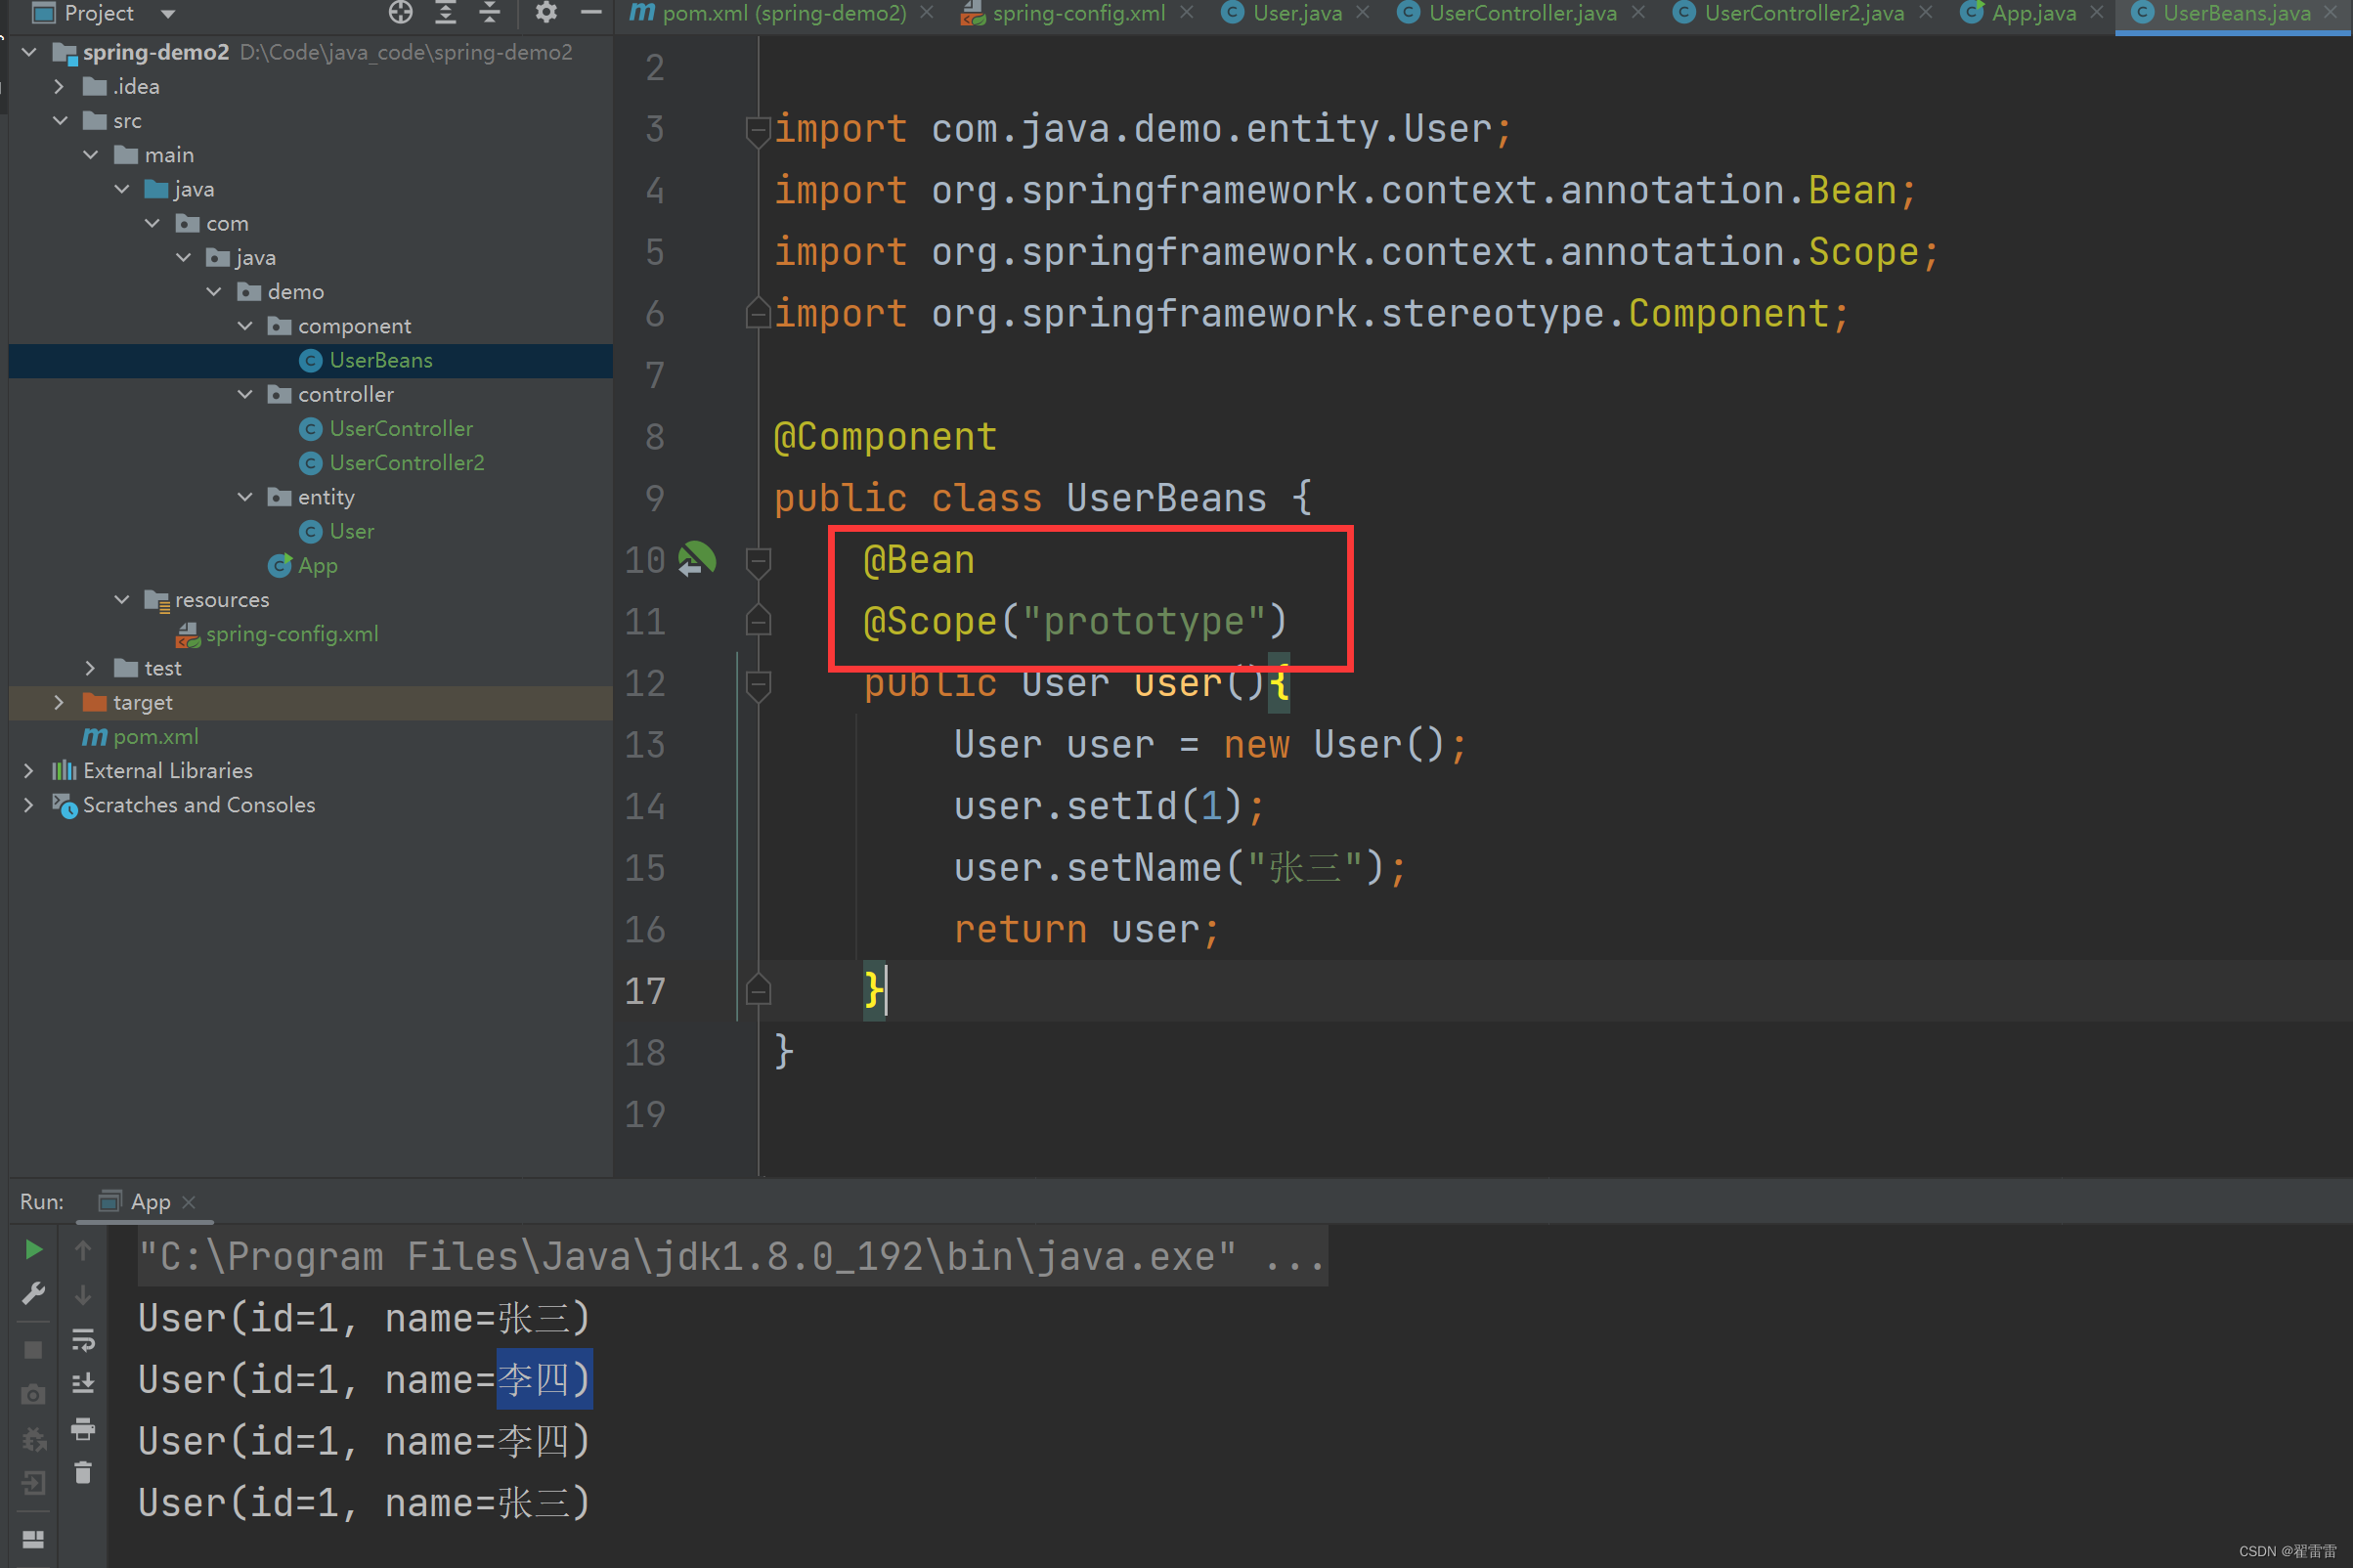Toggle scroll to end of console
The image size is (2353, 1568).
tap(83, 1384)
